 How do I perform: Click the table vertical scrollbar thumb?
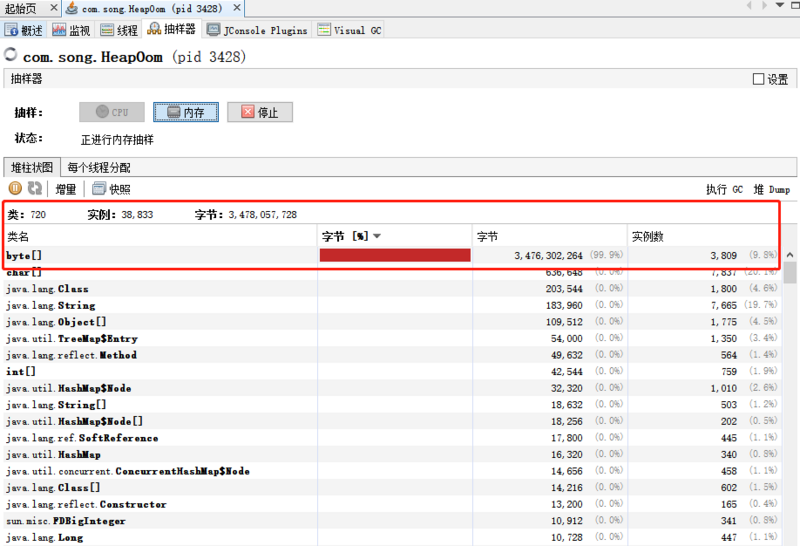[x=790, y=272]
